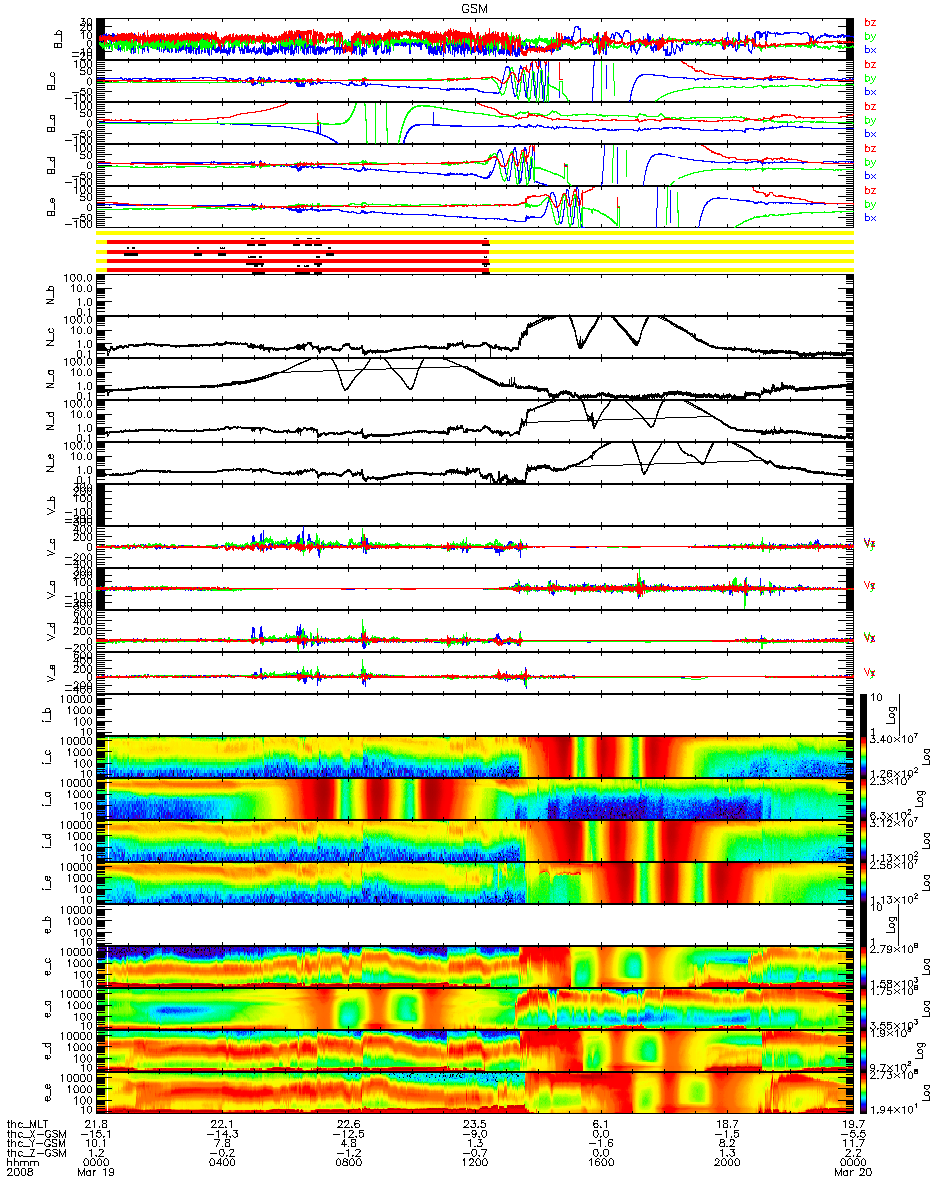Click the Y-GSM value 11.7
The width and height of the screenshot is (930, 1200).
point(853,1144)
